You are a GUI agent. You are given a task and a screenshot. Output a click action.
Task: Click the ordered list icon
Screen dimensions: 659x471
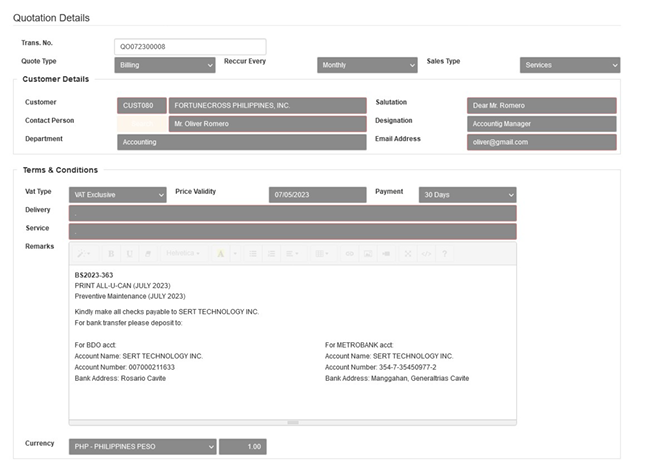(271, 254)
